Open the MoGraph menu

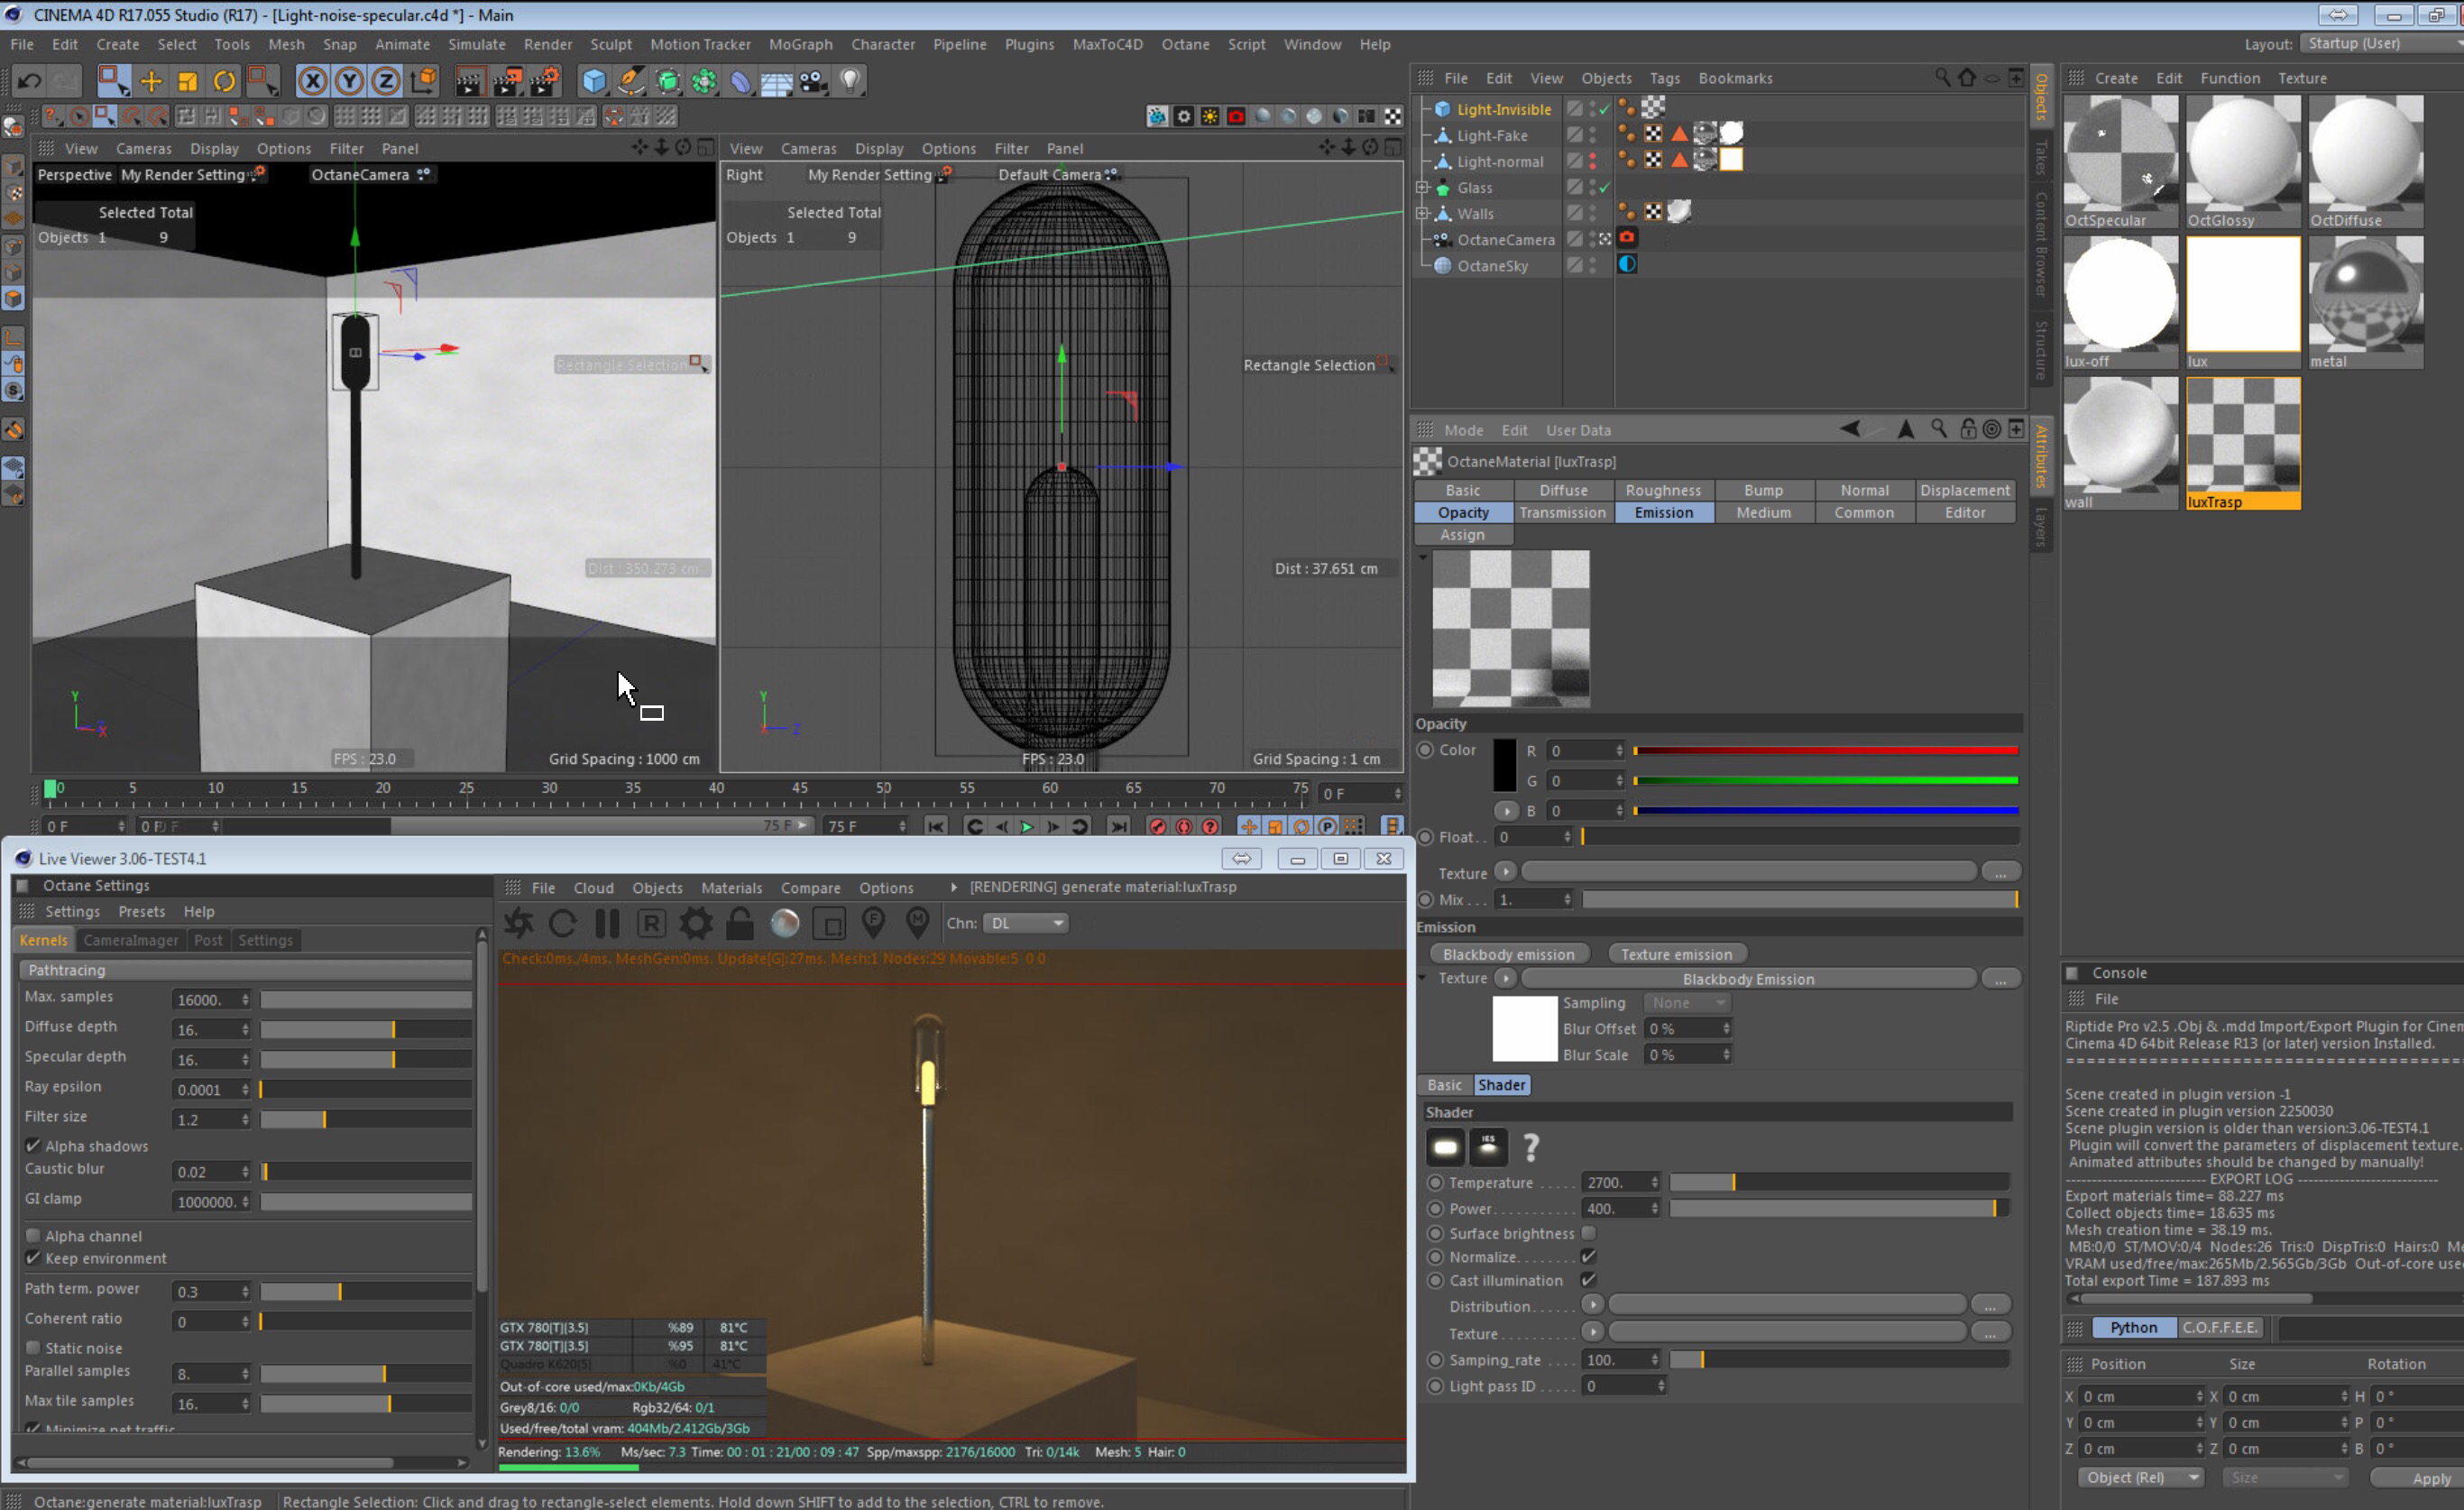(x=800, y=44)
